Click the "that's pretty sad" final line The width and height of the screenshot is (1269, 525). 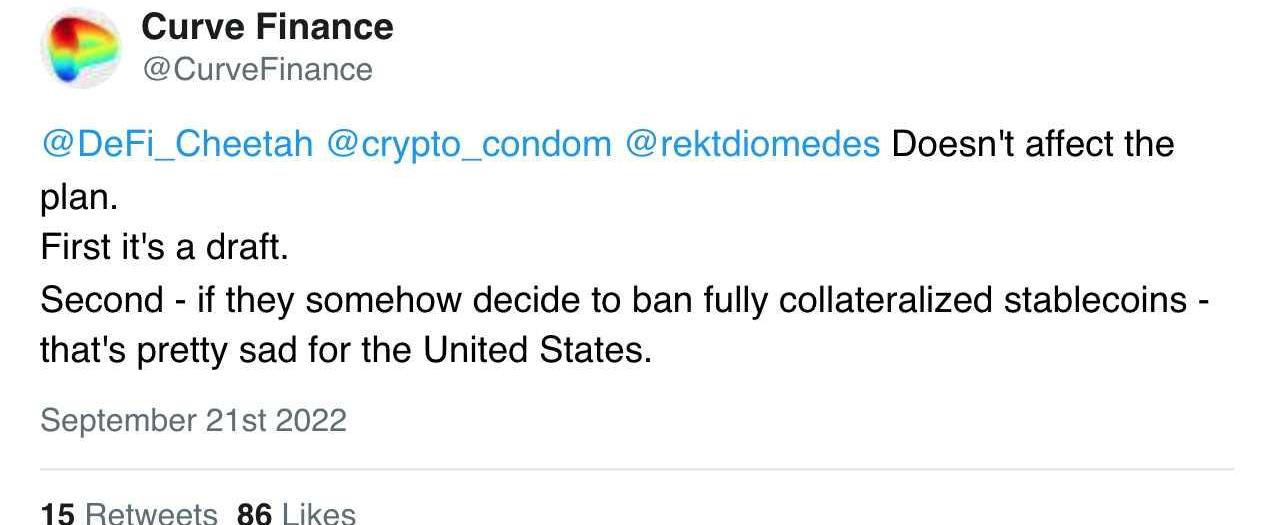tap(346, 350)
